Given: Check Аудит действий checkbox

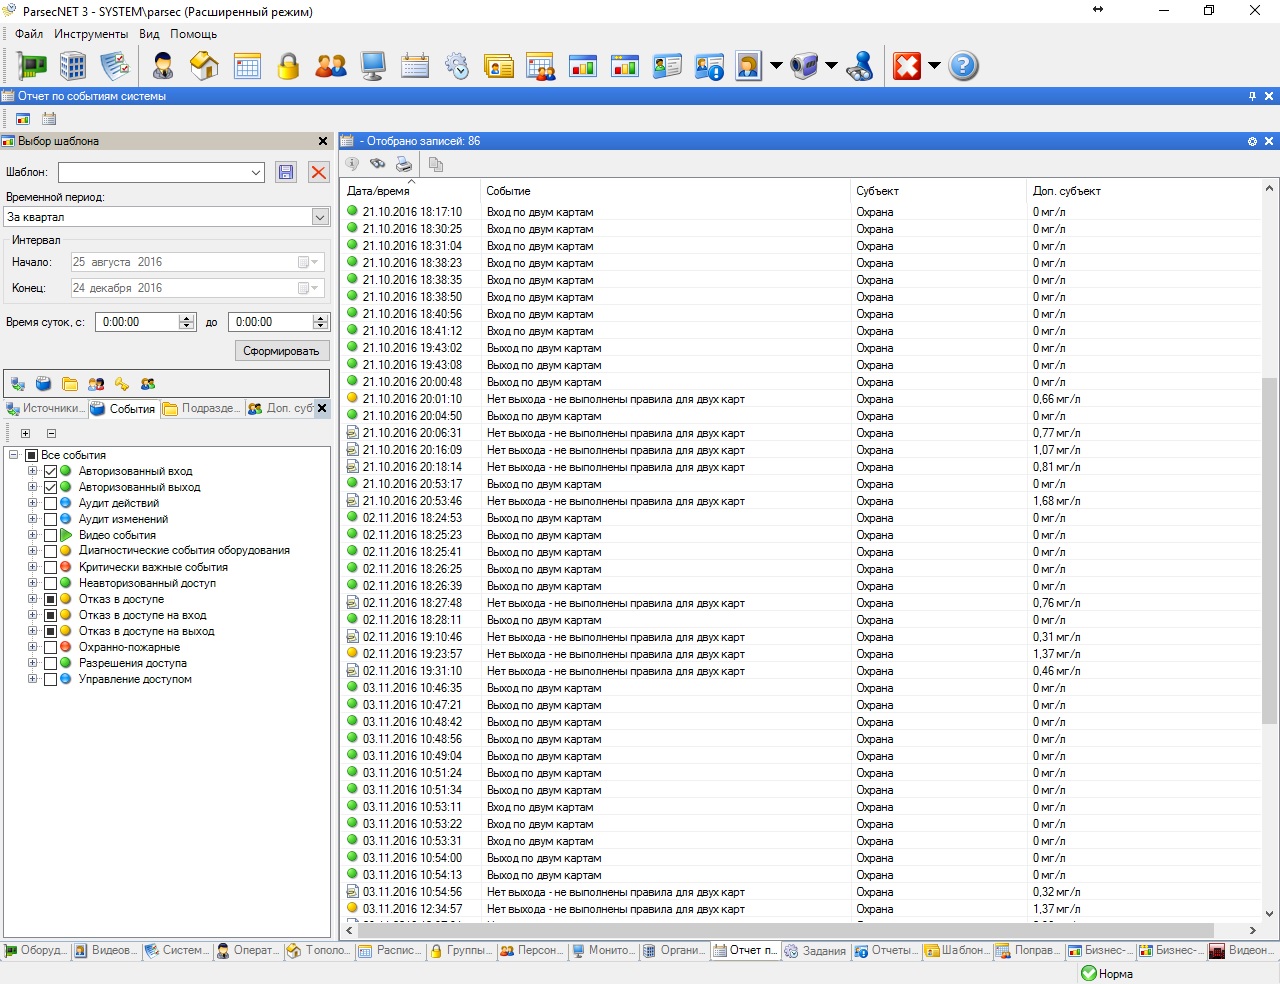Looking at the screenshot, I should tap(51, 503).
